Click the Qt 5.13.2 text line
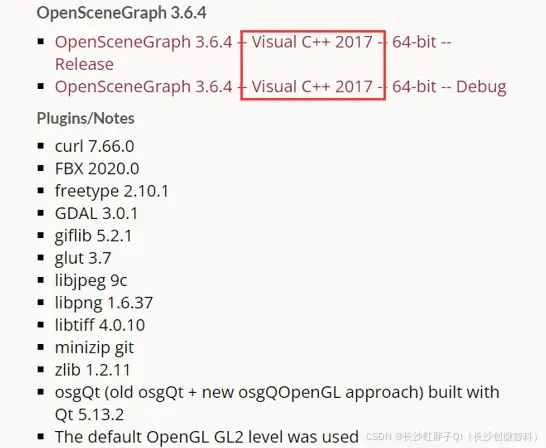This screenshot has height=448, width=546. 89,415
